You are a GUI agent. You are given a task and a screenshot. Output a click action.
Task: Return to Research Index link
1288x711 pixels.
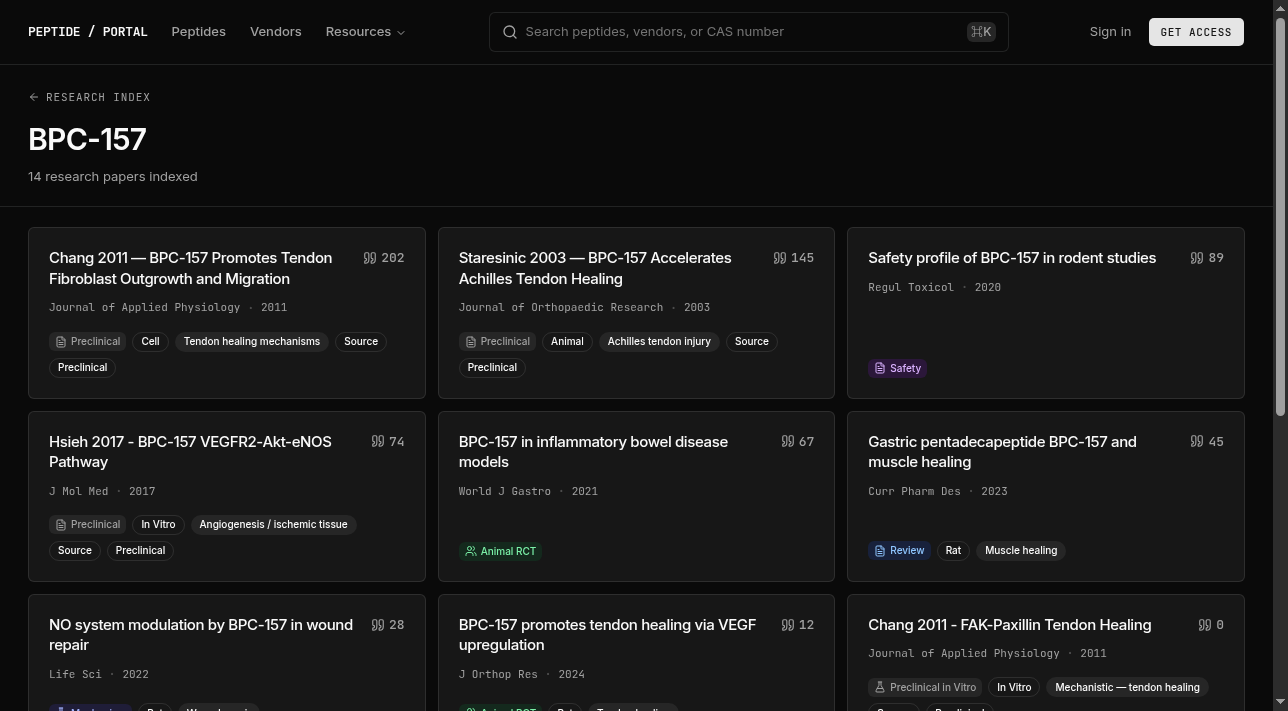click(89, 97)
